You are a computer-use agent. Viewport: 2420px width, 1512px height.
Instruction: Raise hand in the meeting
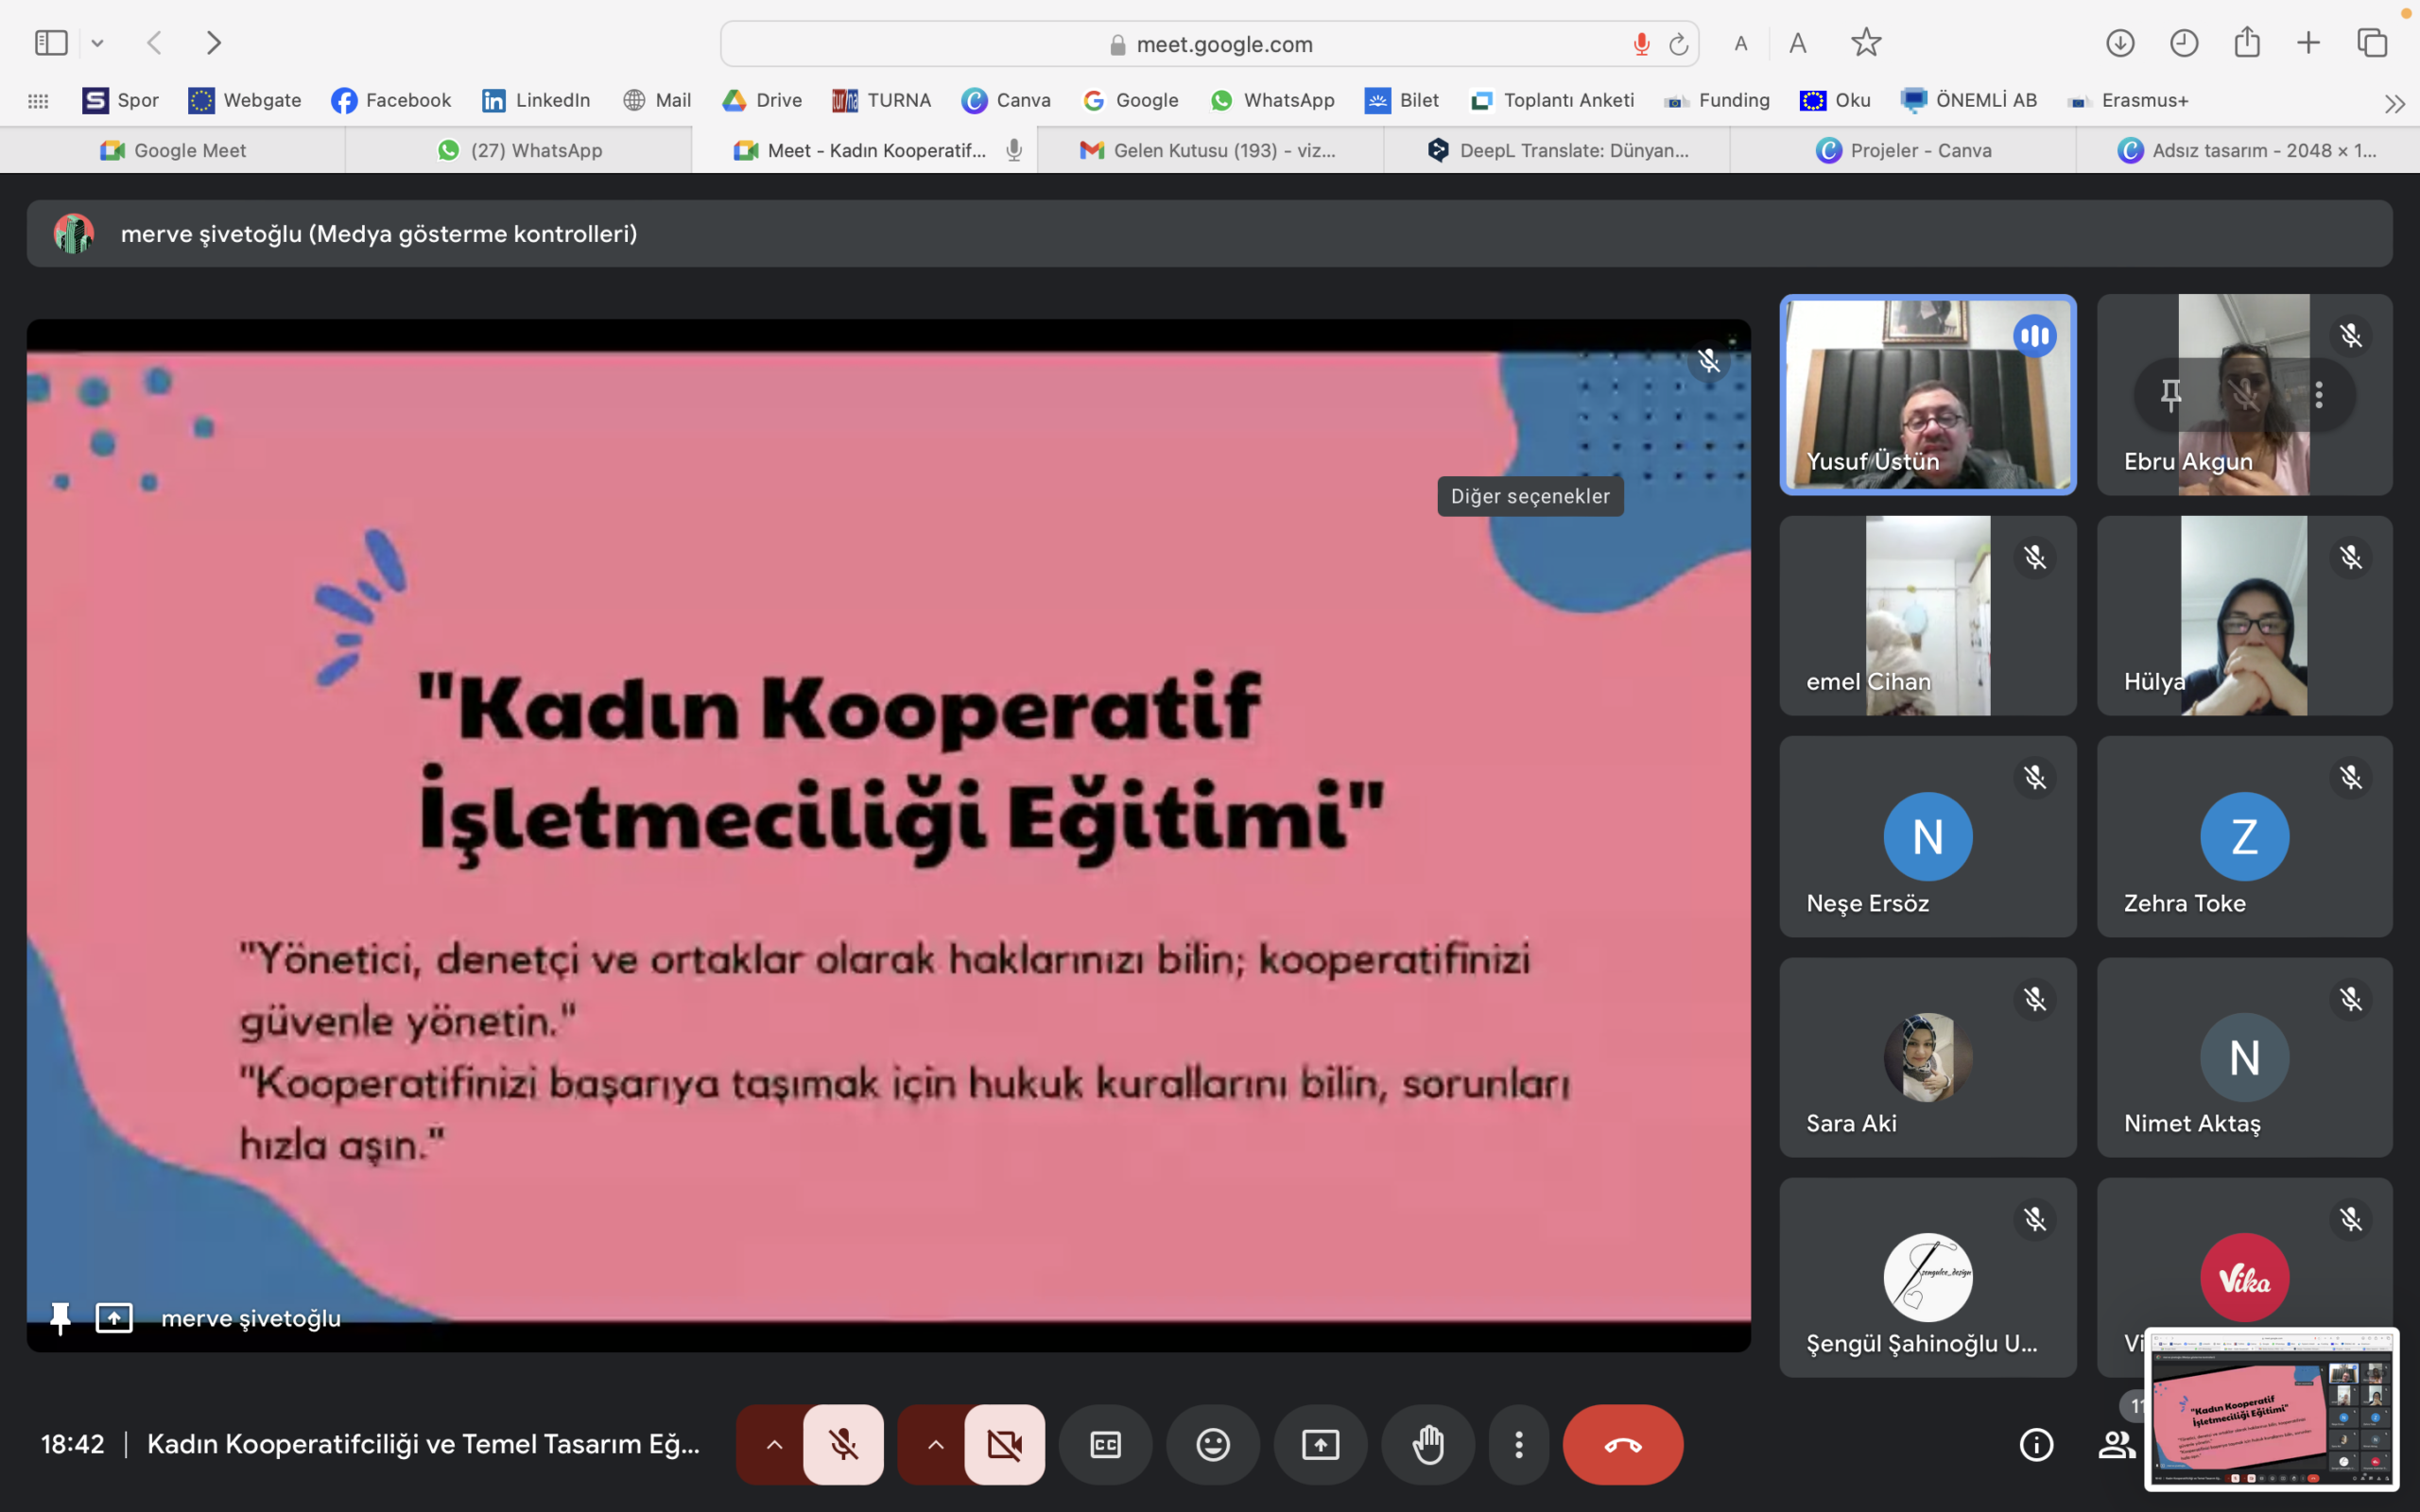tap(1427, 1444)
